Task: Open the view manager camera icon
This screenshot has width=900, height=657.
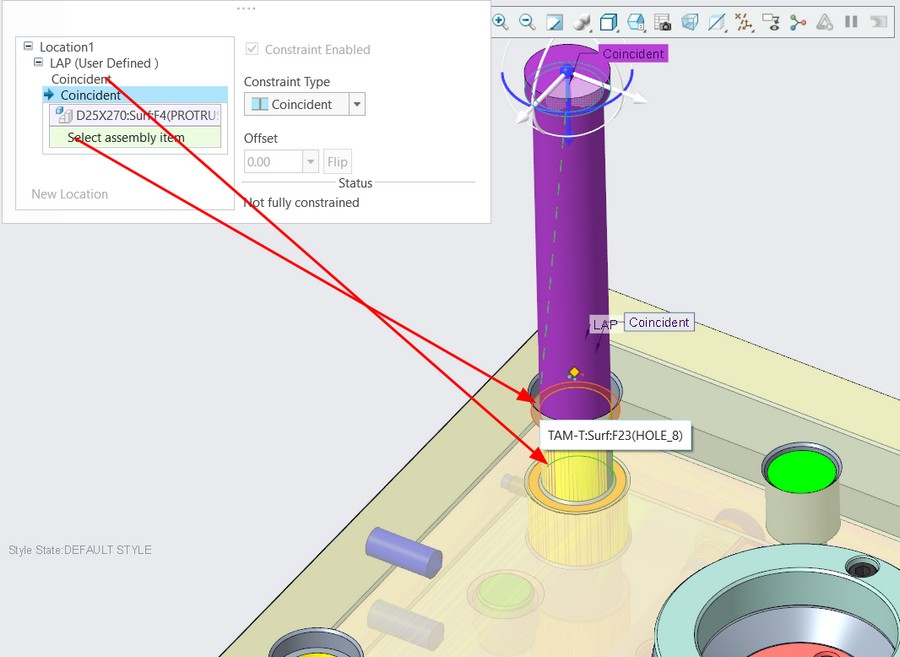Action: coord(662,22)
